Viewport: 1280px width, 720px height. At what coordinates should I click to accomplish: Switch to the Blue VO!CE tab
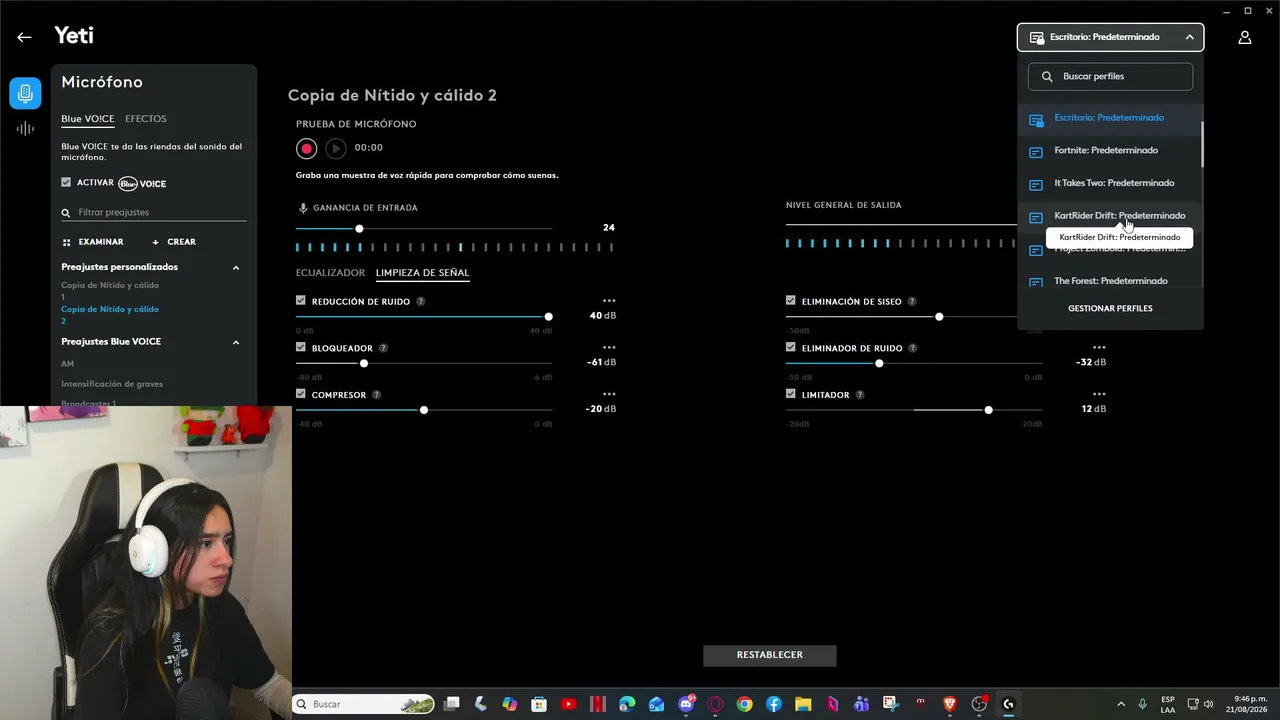click(88, 119)
